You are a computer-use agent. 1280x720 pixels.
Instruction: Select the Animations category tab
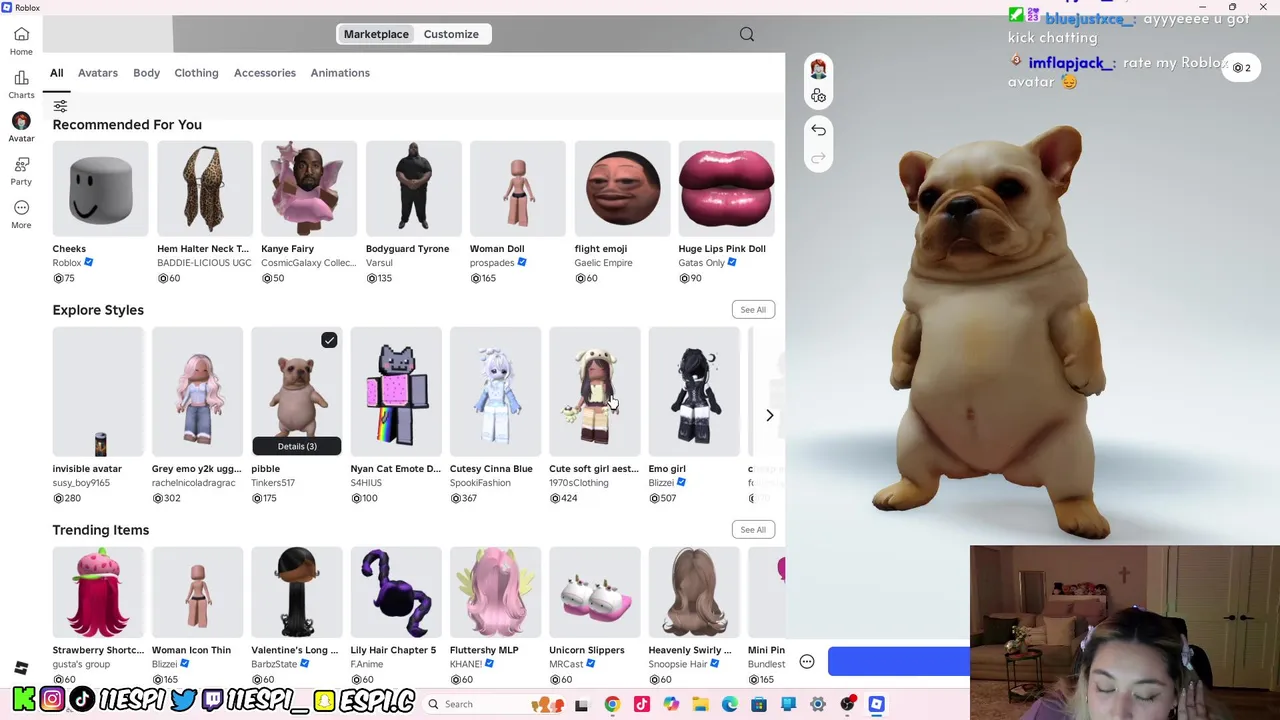(x=340, y=73)
